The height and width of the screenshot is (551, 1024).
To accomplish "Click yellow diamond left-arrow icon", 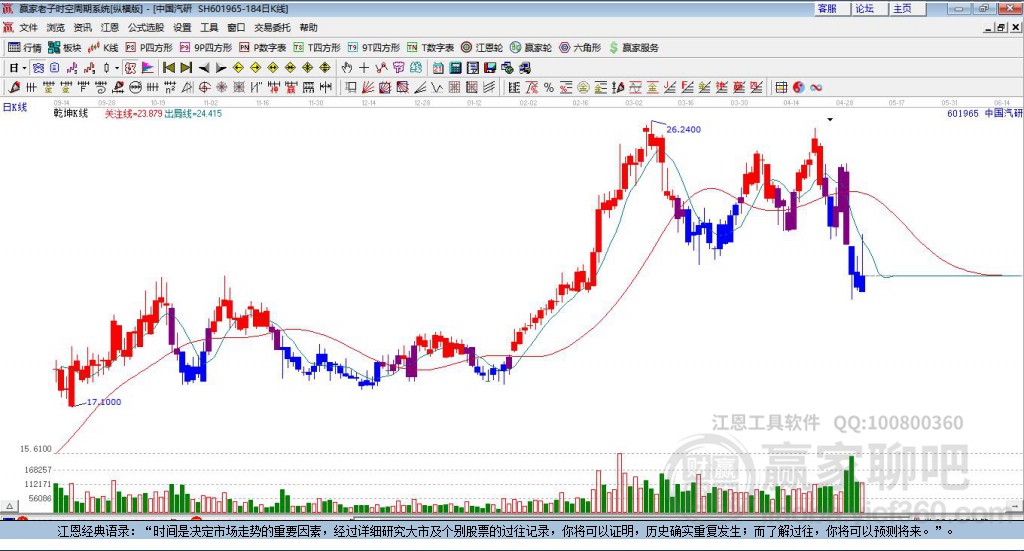I will coord(238,68).
